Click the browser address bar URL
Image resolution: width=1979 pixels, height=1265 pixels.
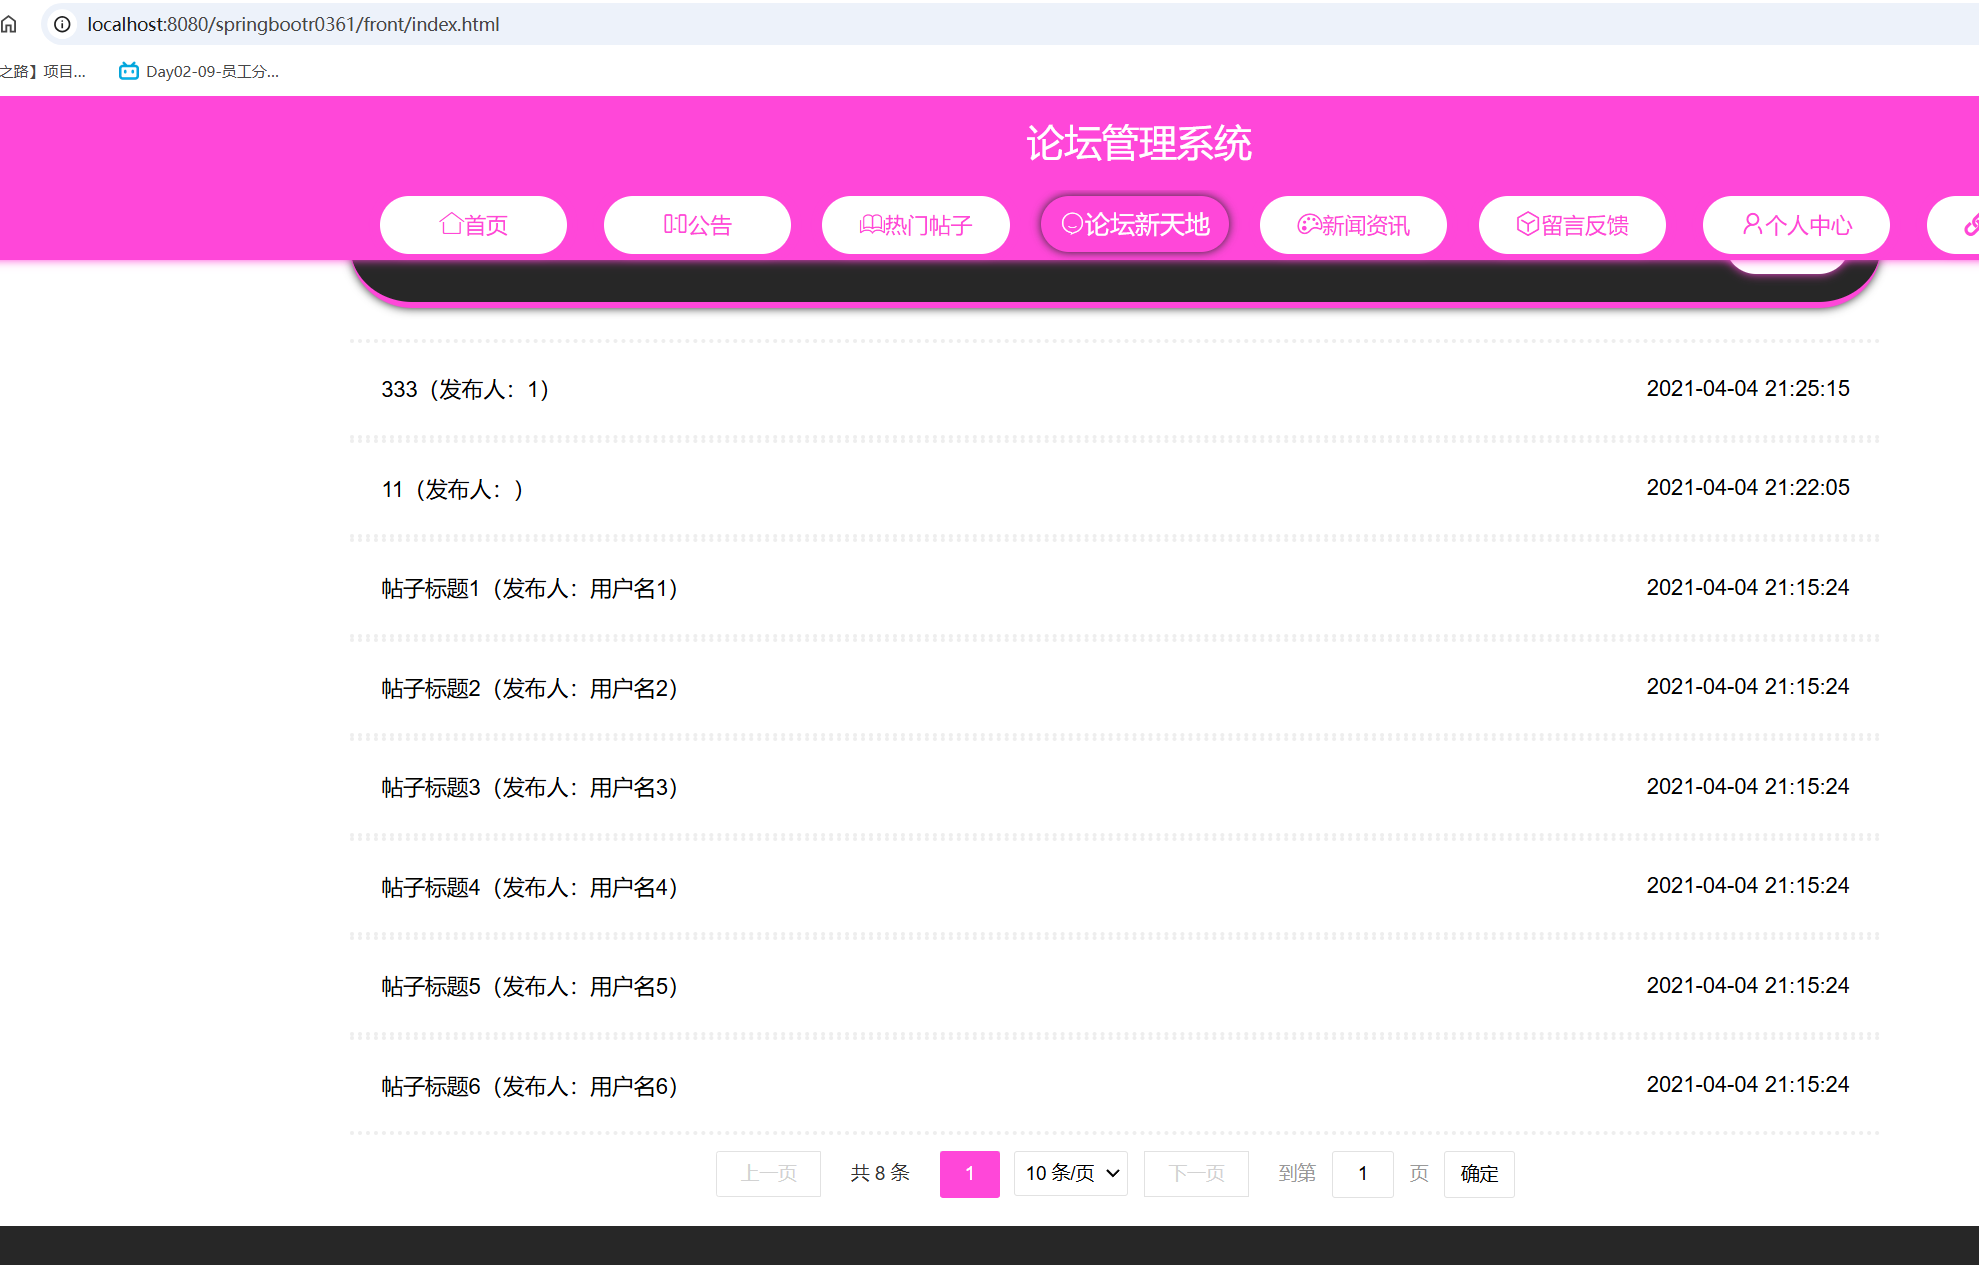293,24
